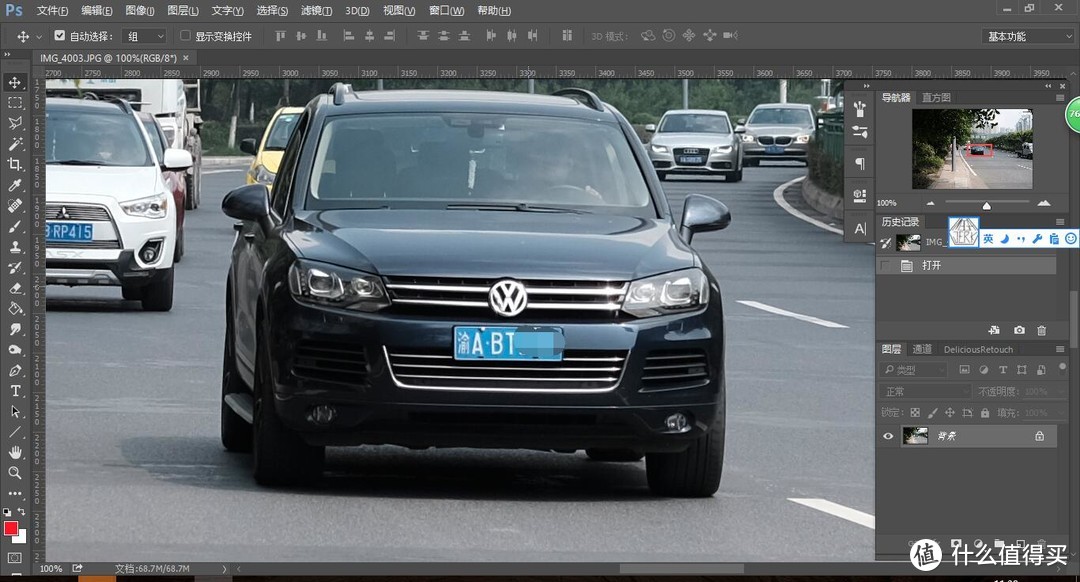The image size is (1080, 582).
Task: Select the Brush tool
Action: [14, 226]
